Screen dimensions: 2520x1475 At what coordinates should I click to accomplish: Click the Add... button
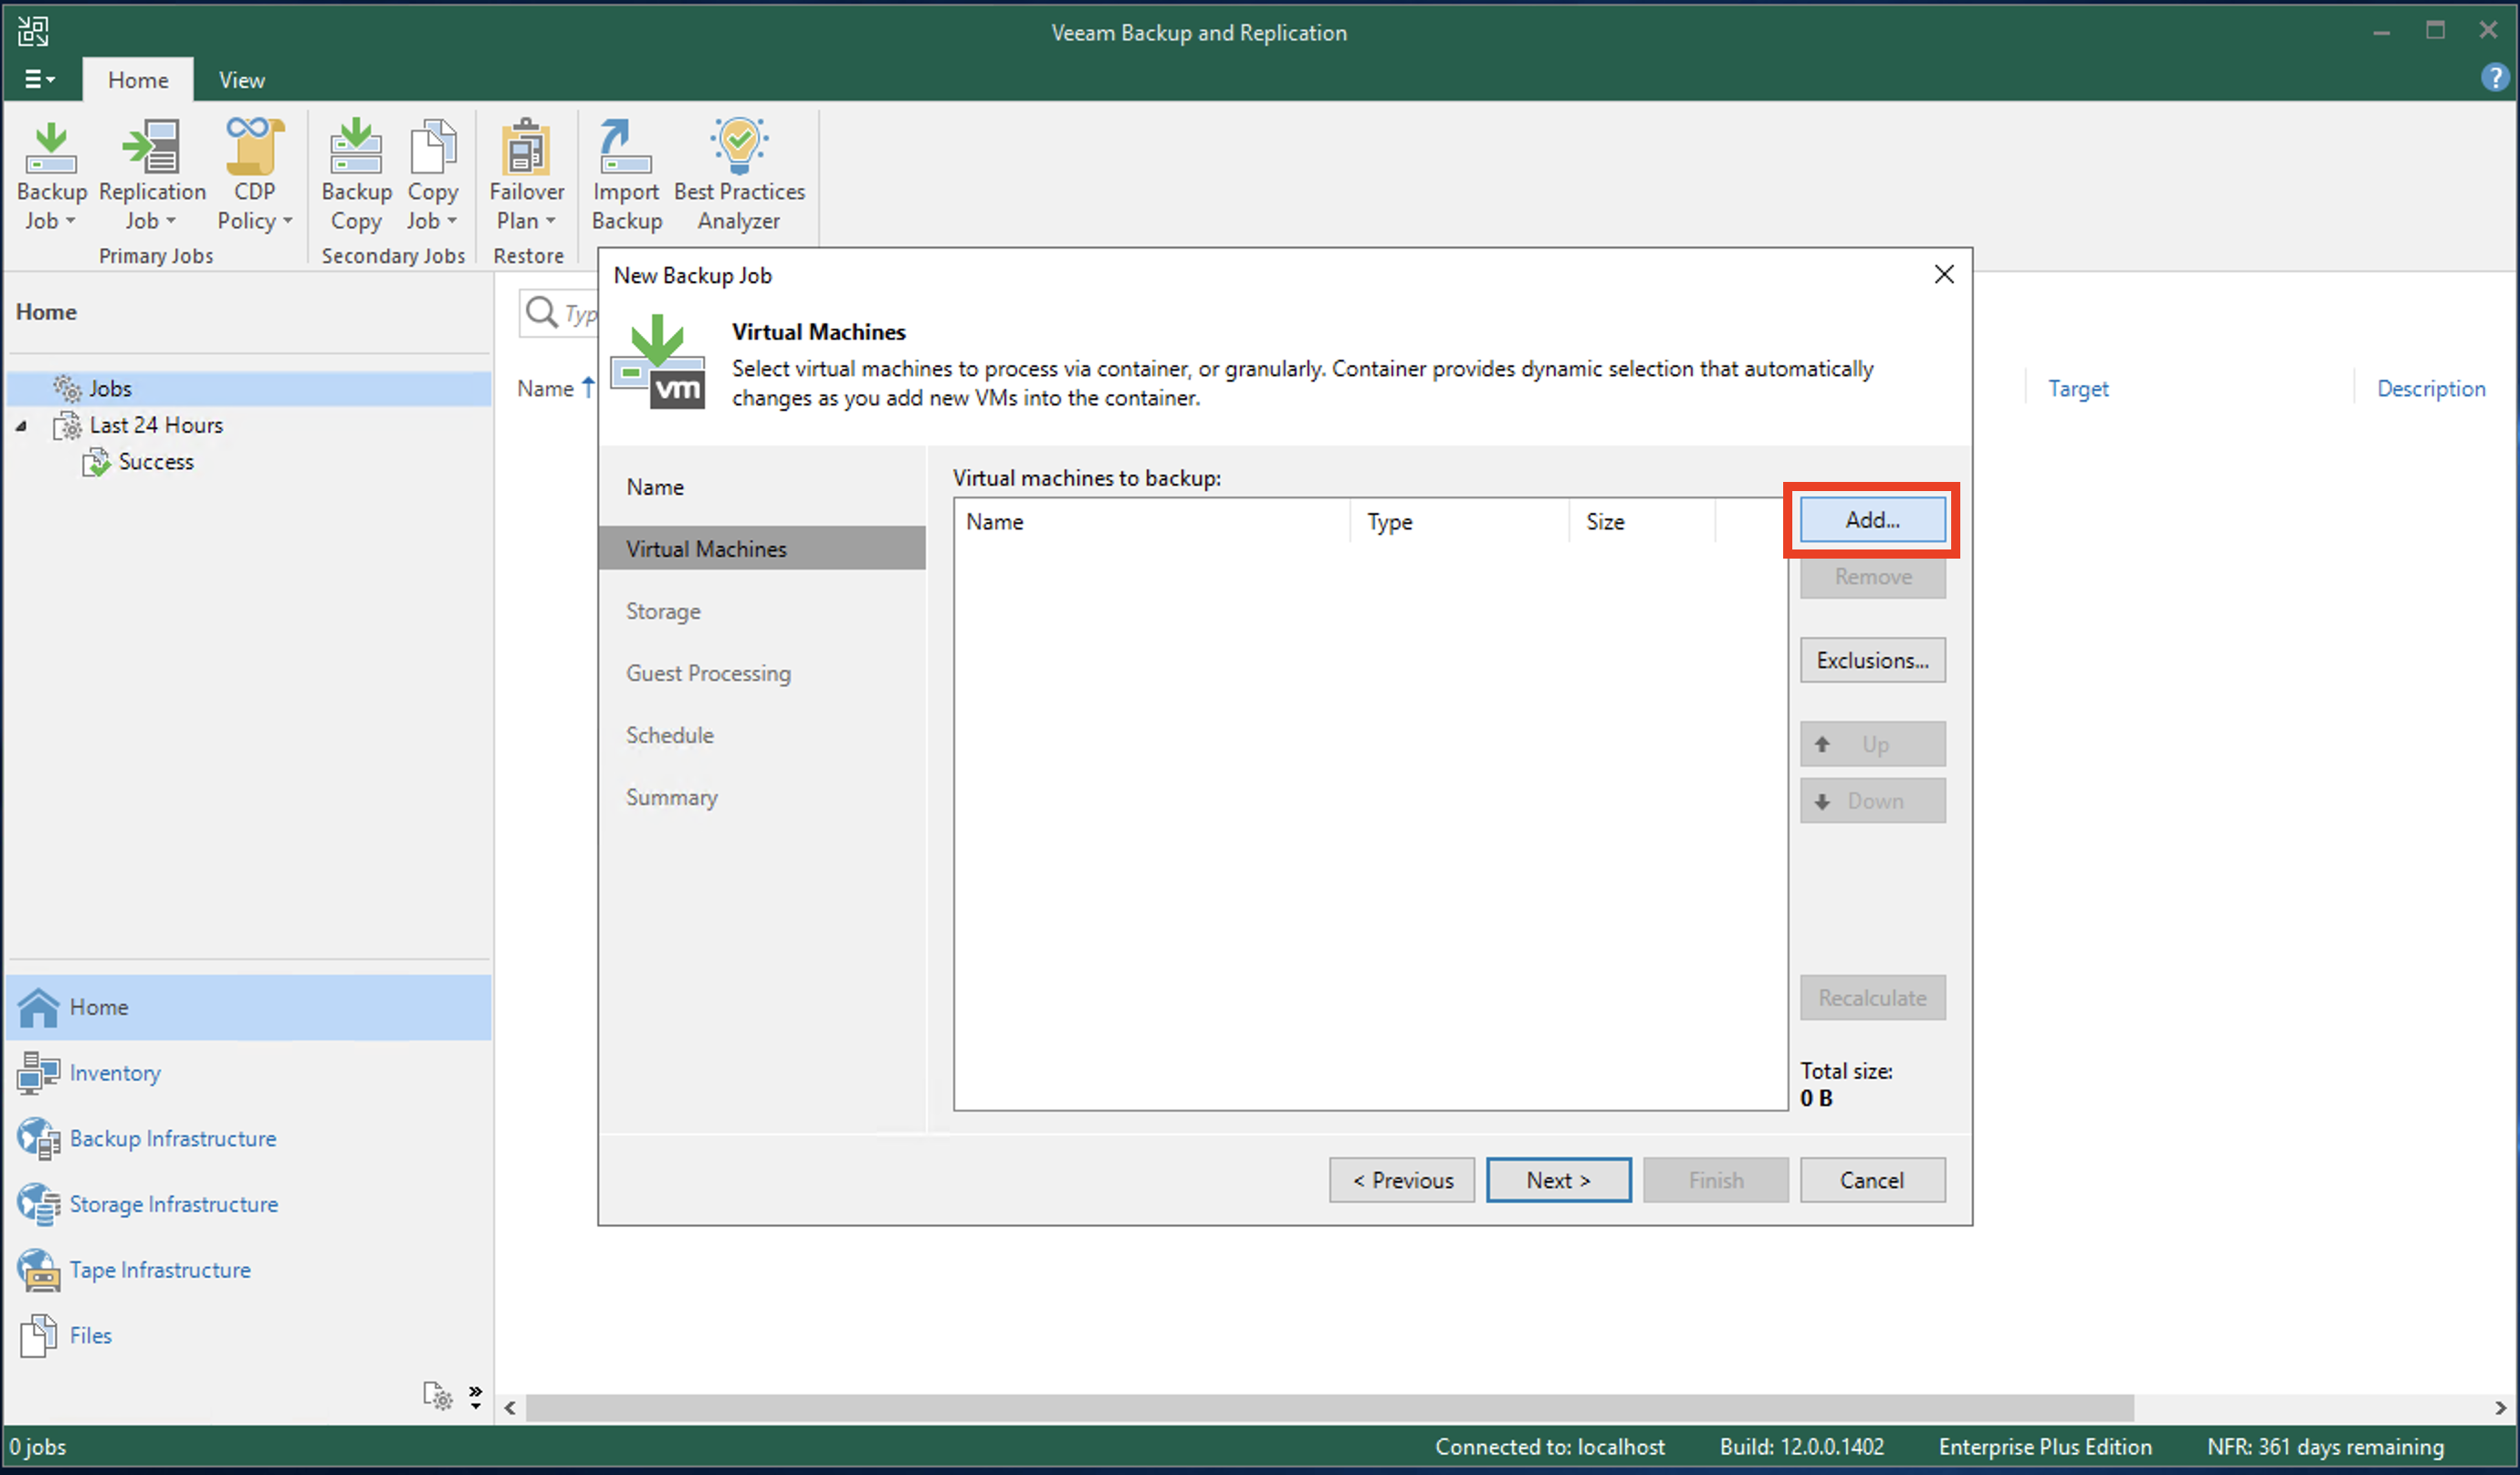tap(1872, 520)
